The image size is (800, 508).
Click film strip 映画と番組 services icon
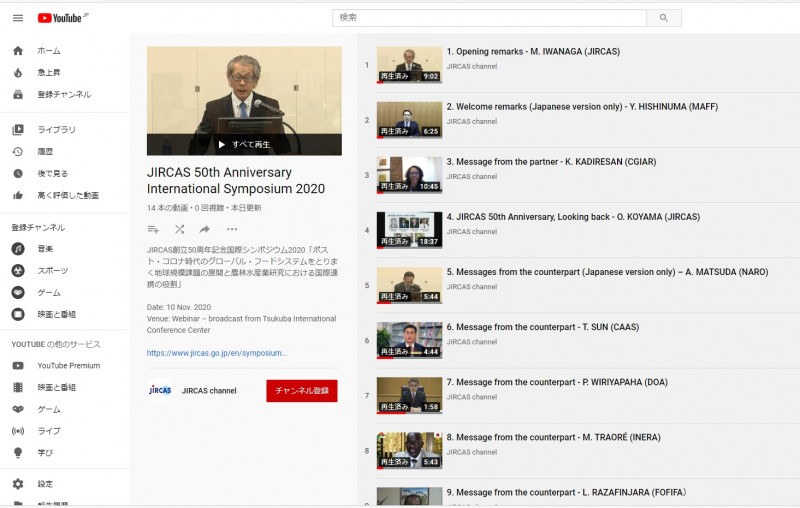point(18,388)
